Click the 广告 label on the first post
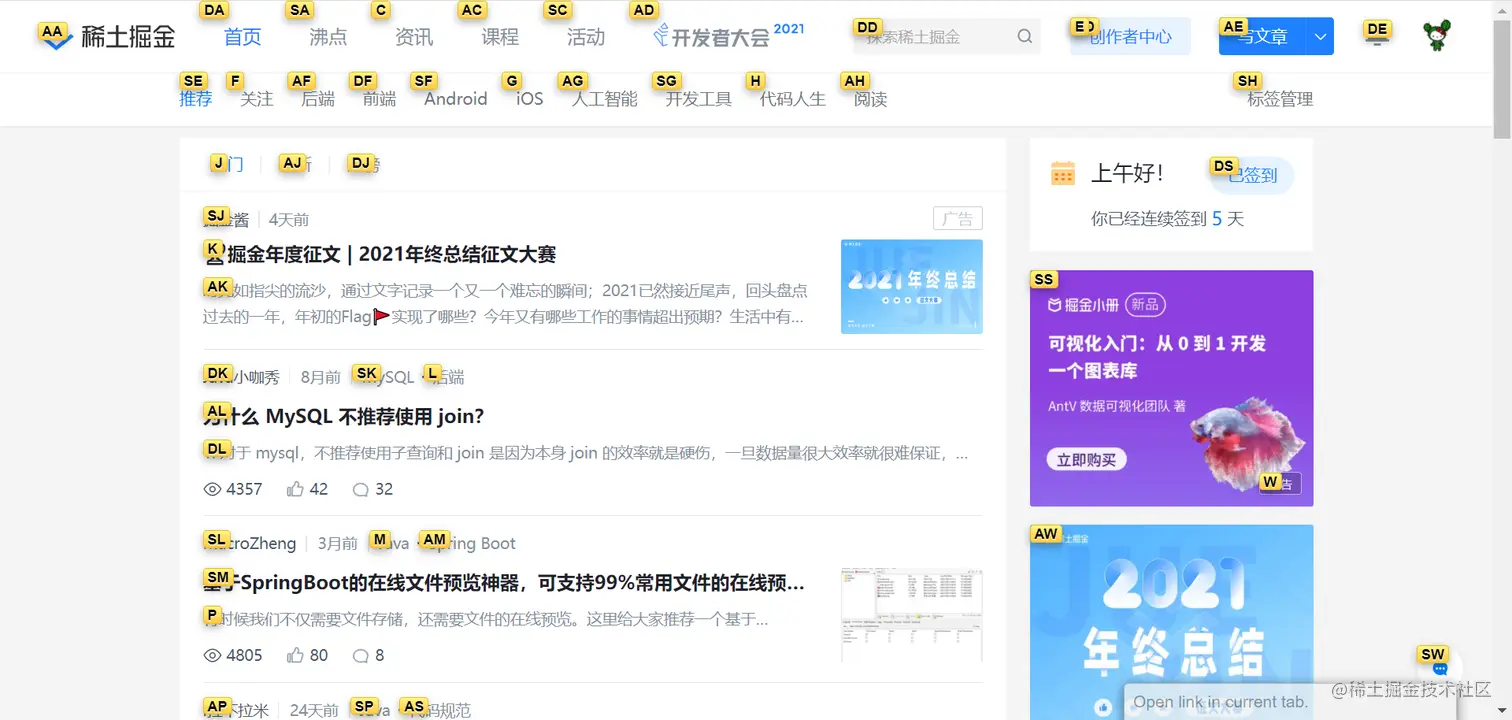This screenshot has height=720, width=1512. coord(958,219)
